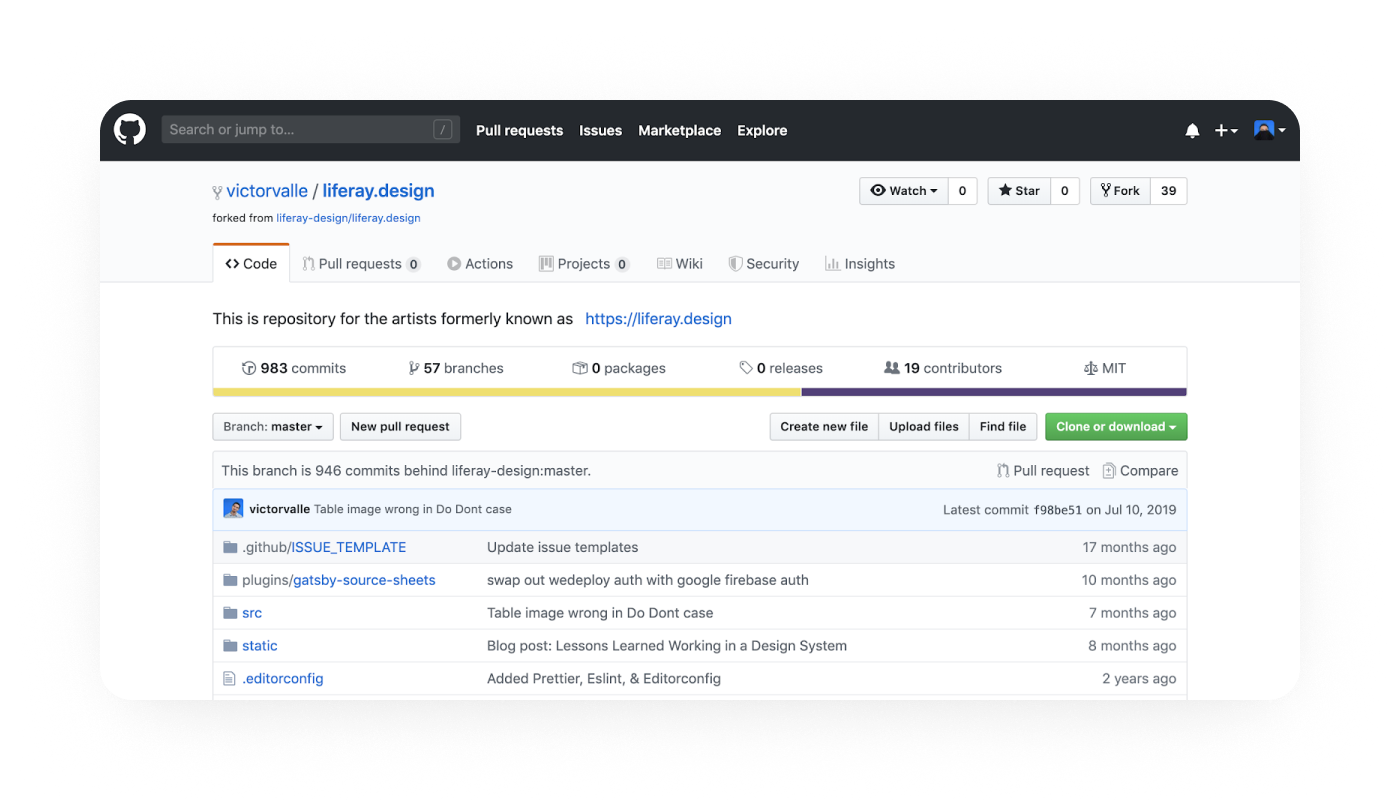
Task: Open the Branch: master dropdown
Action: [x=272, y=426]
